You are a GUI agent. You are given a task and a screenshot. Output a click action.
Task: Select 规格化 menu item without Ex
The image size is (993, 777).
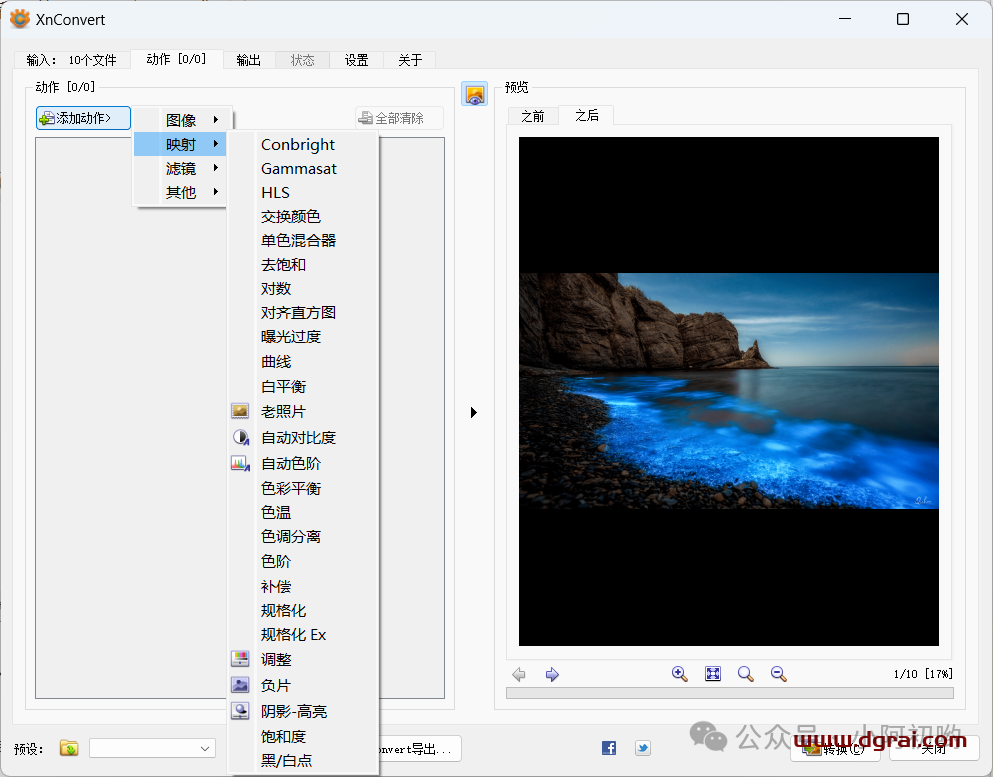[x=303, y=610]
